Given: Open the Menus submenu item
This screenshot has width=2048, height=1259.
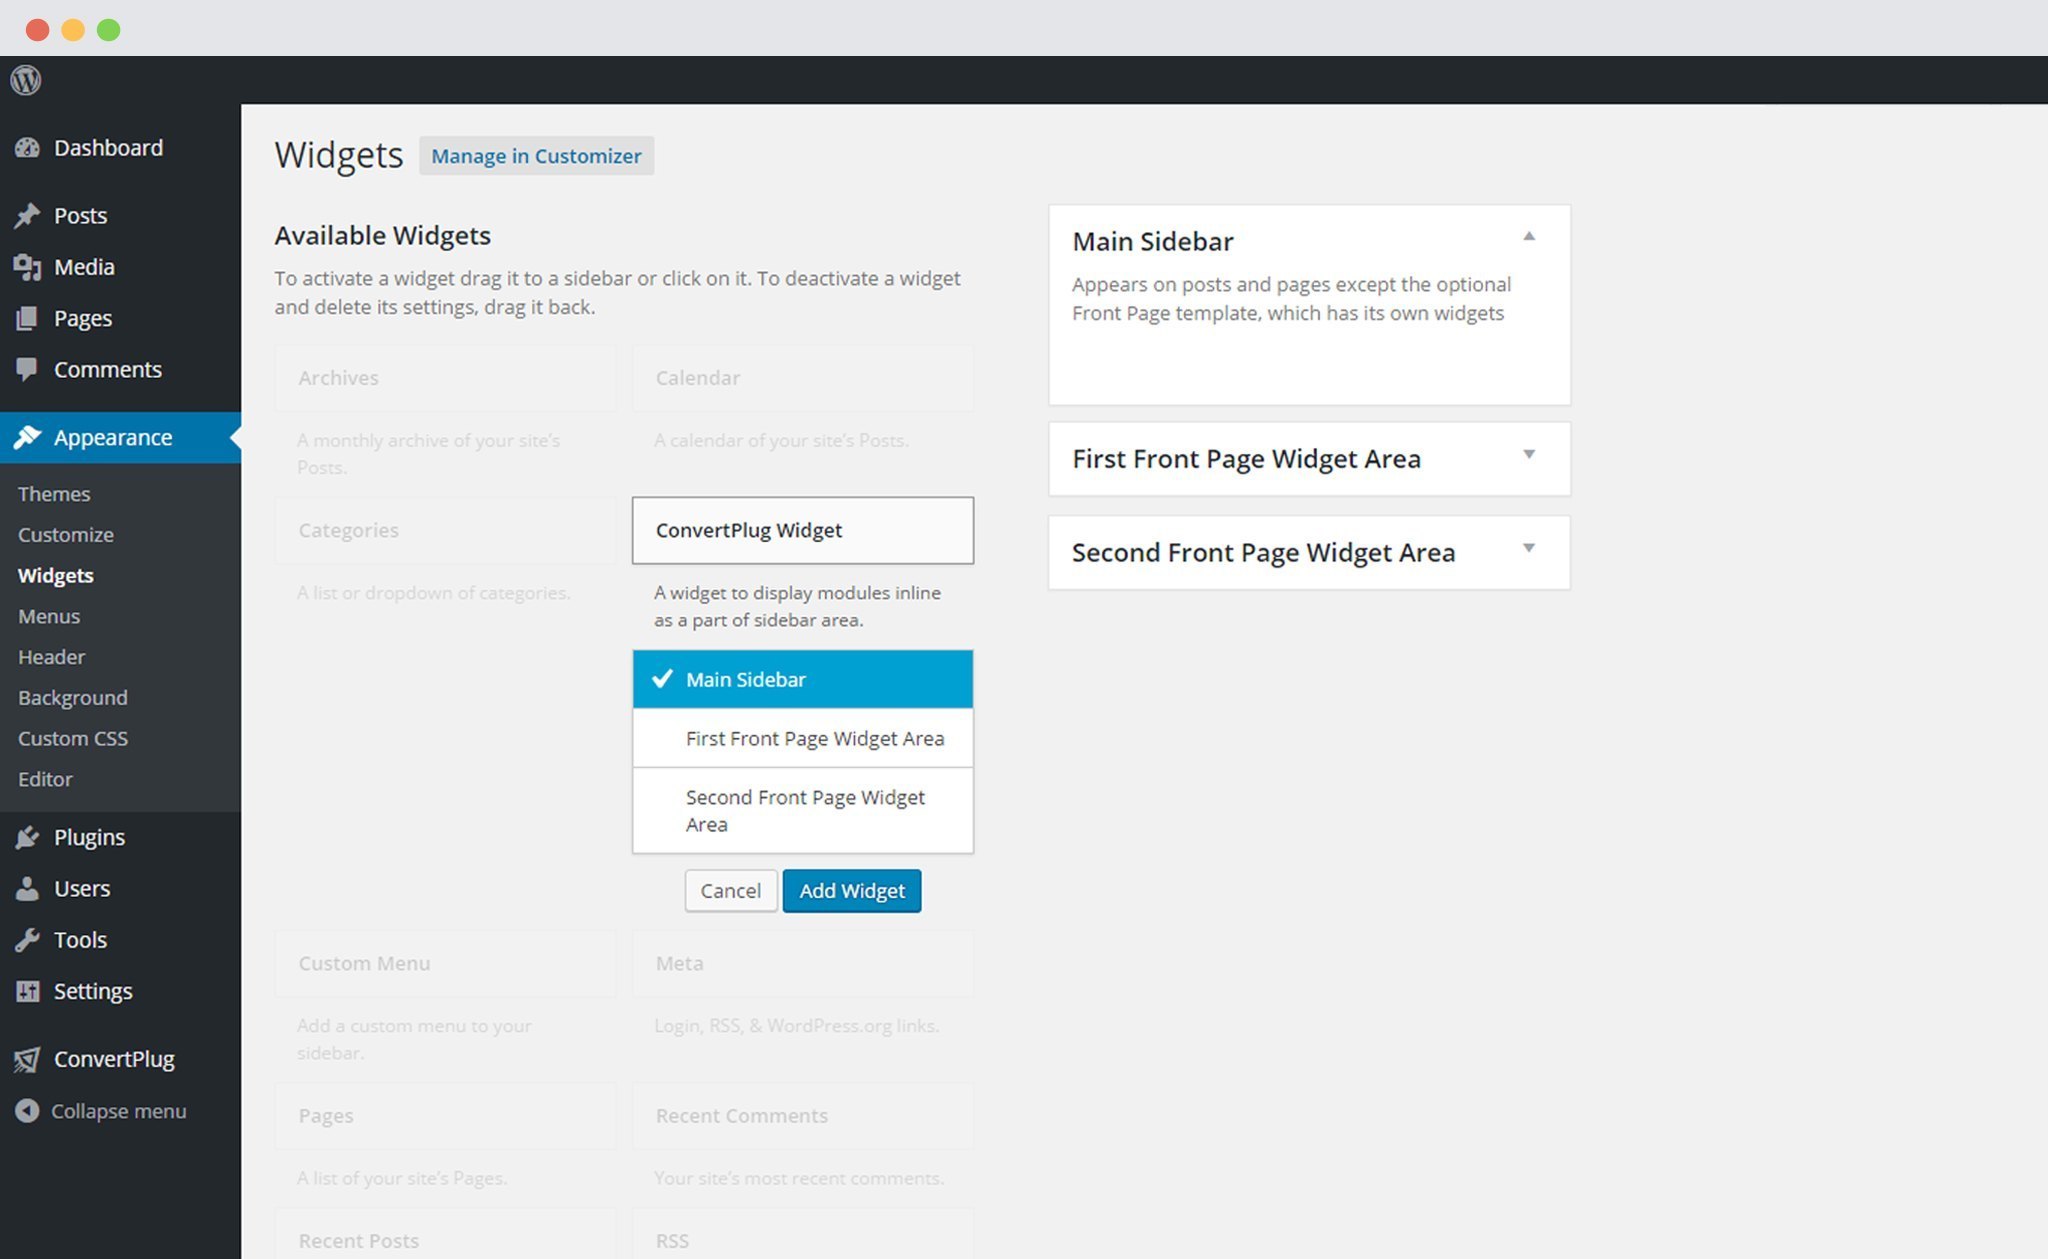Looking at the screenshot, I should coord(49,616).
